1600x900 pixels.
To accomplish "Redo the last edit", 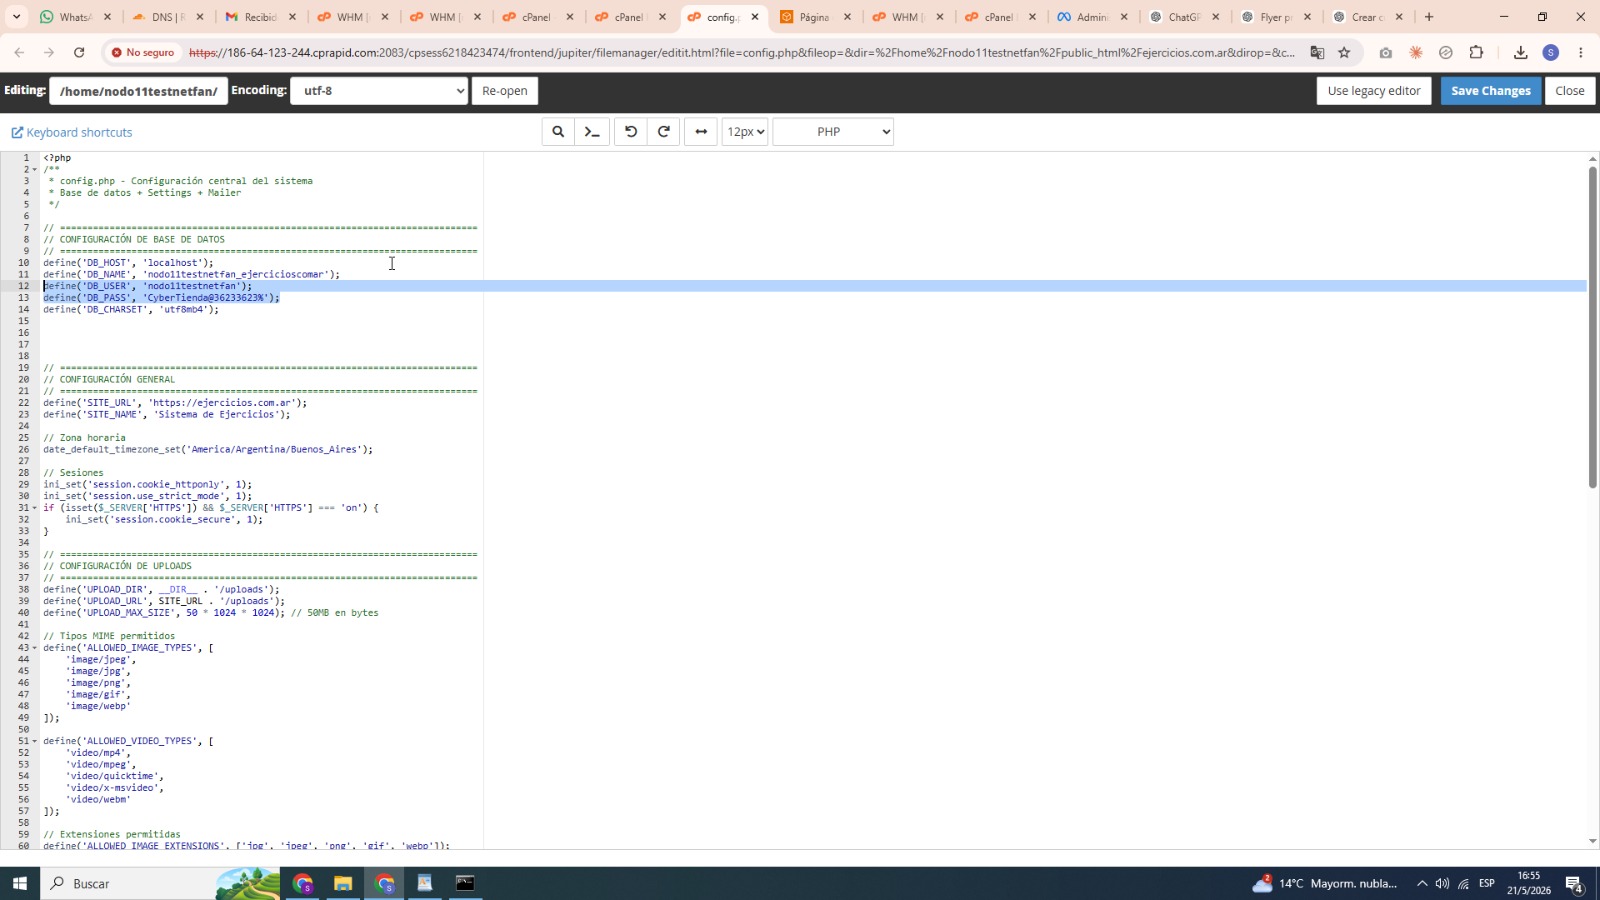I will [x=664, y=132].
